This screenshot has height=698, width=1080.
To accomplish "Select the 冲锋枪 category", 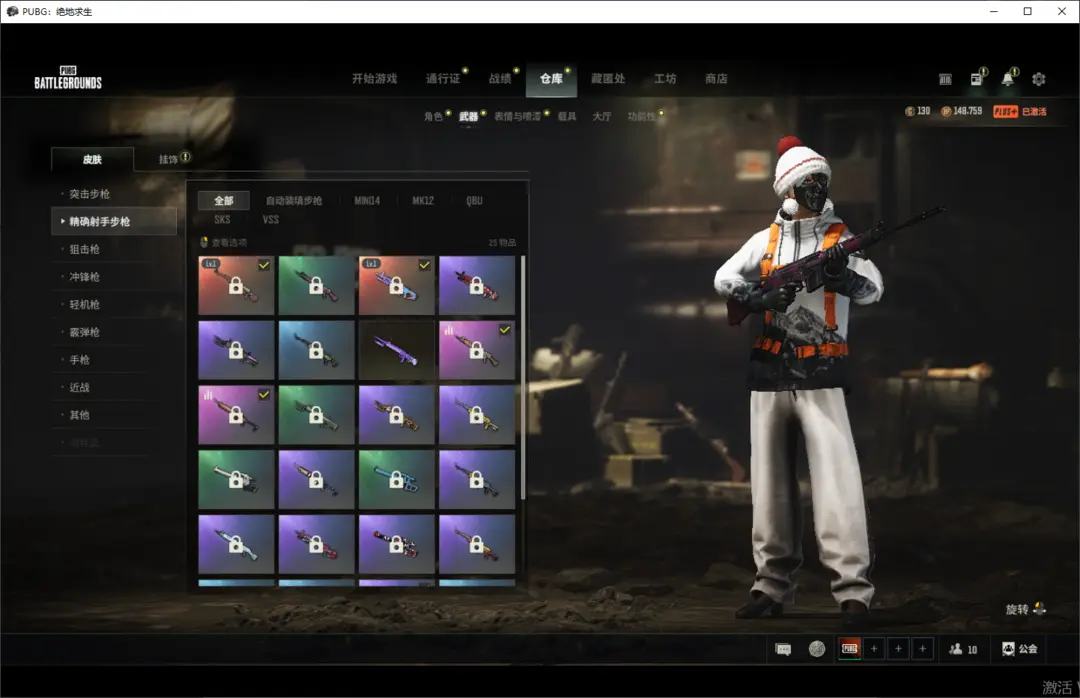I will coord(85,277).
